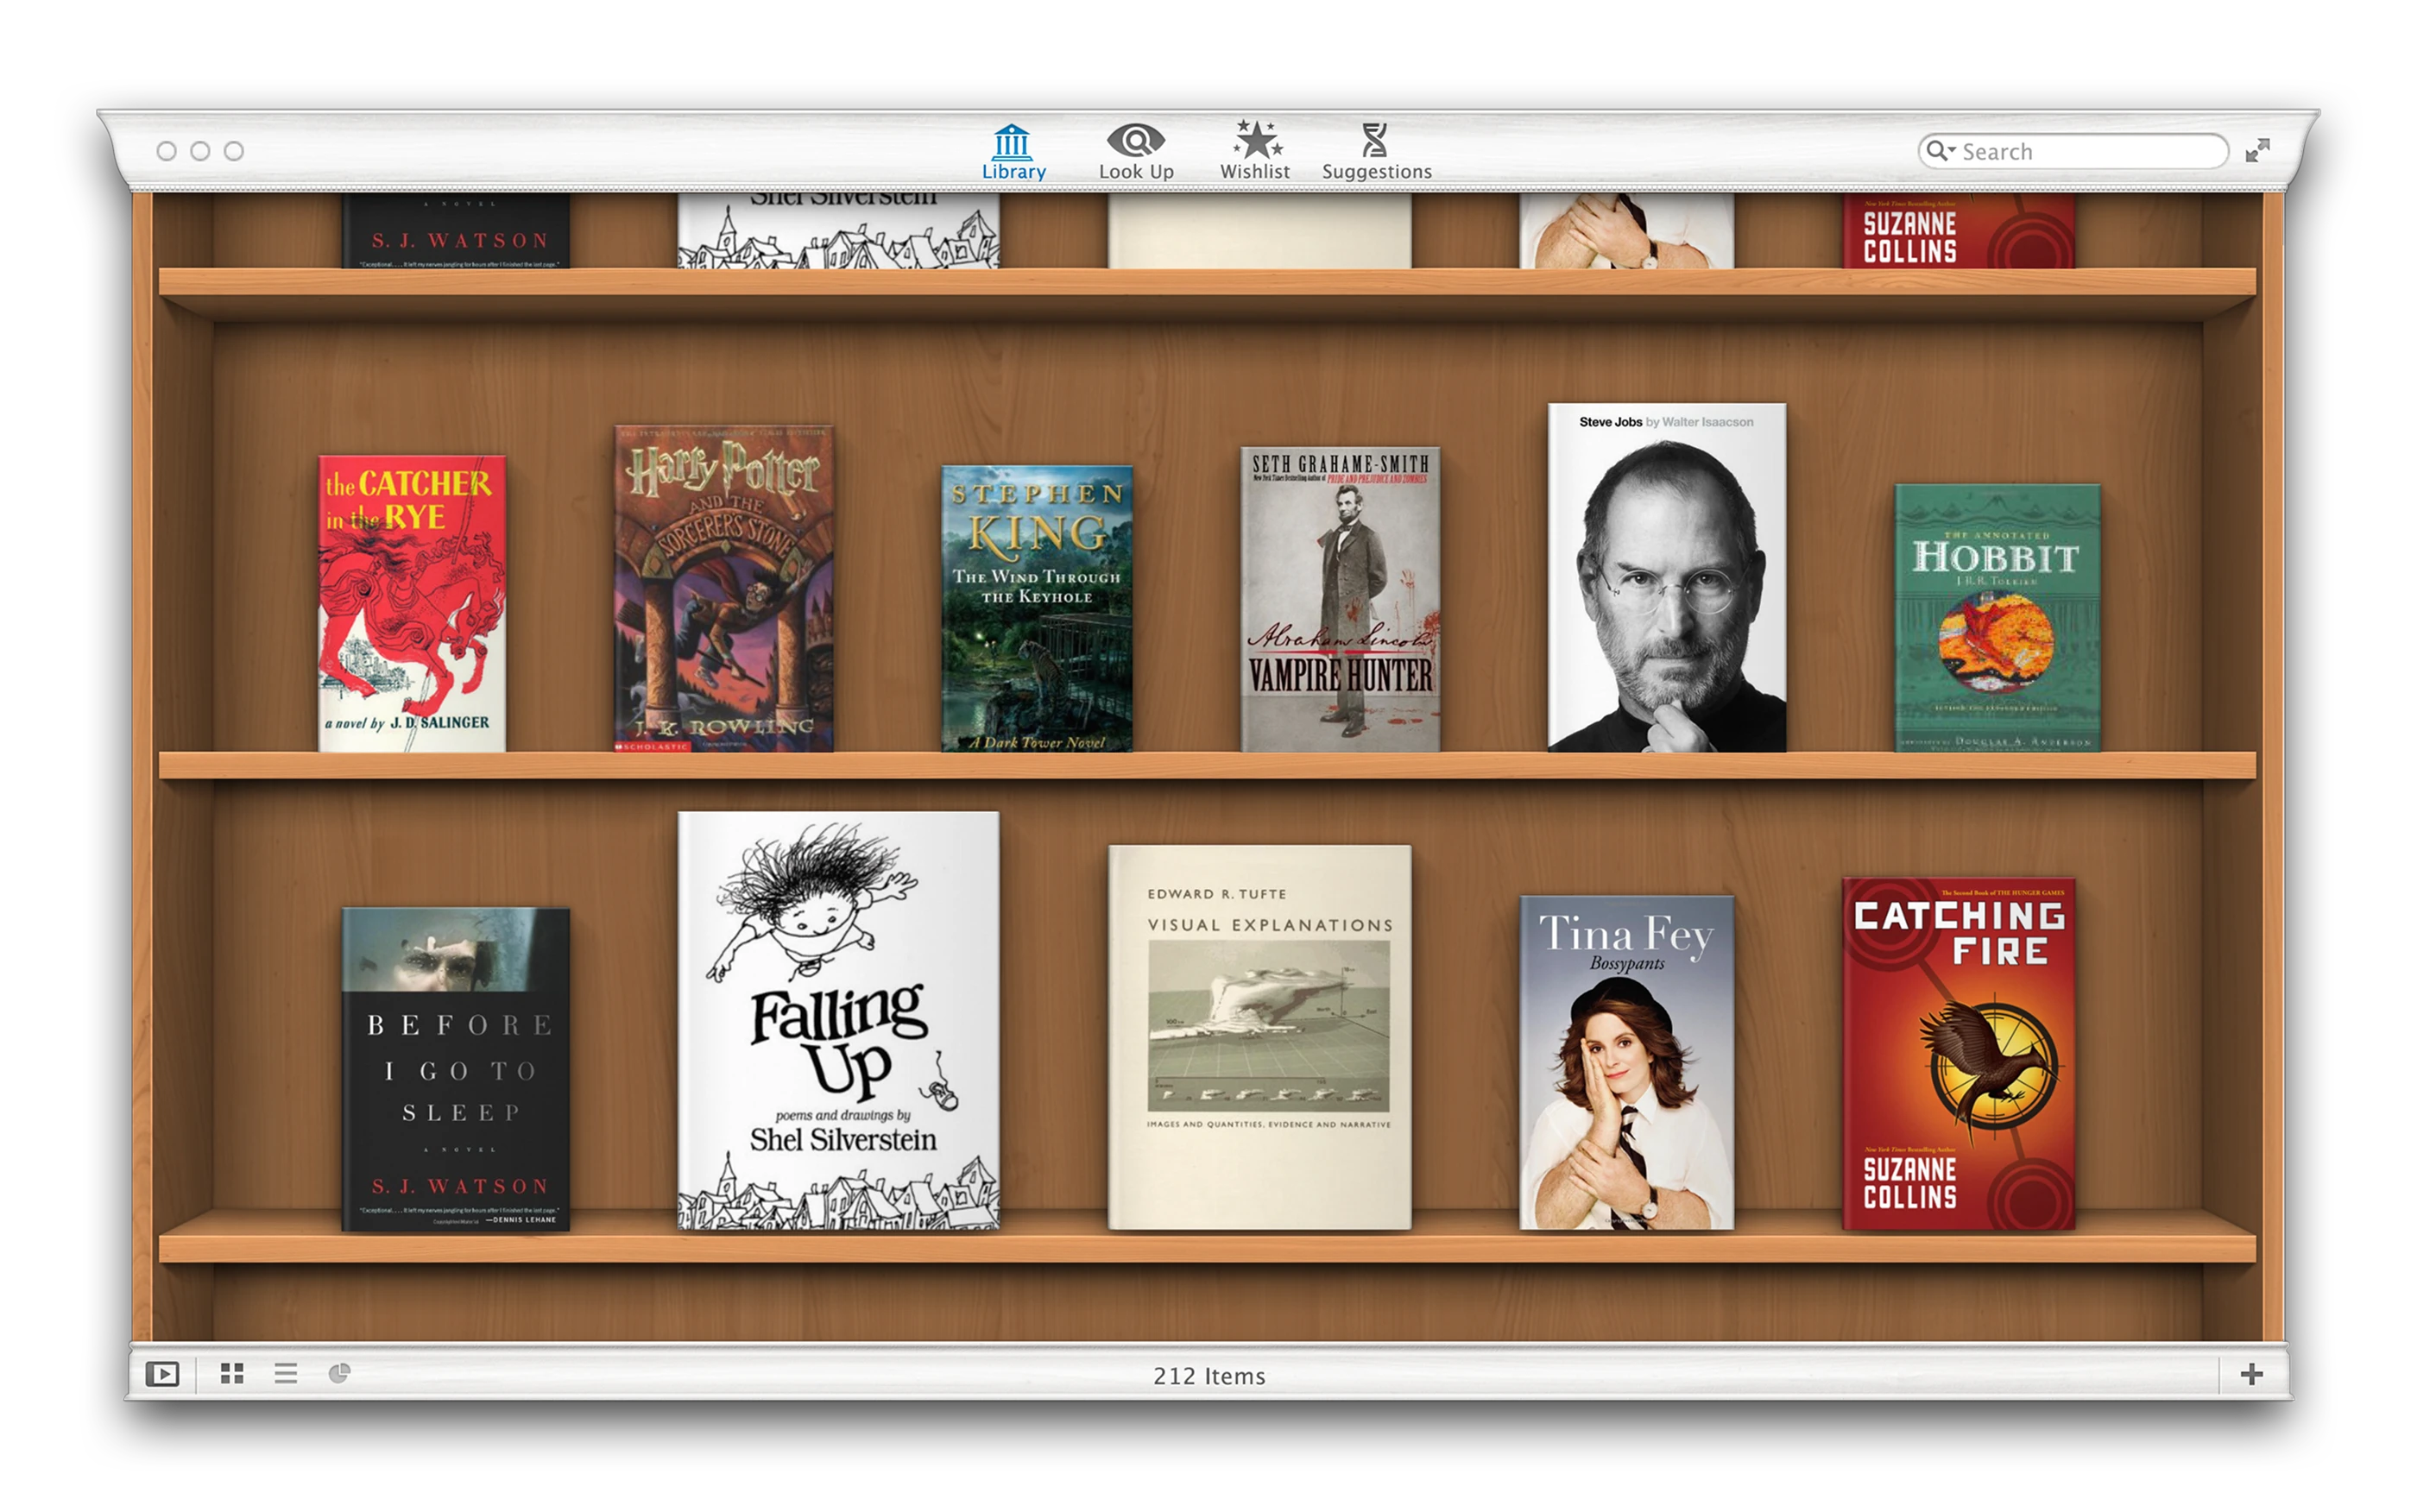Enter full screen with the arrows icon
This screenshot has width=2417, height=1512.
click(x=2257, y=151)
